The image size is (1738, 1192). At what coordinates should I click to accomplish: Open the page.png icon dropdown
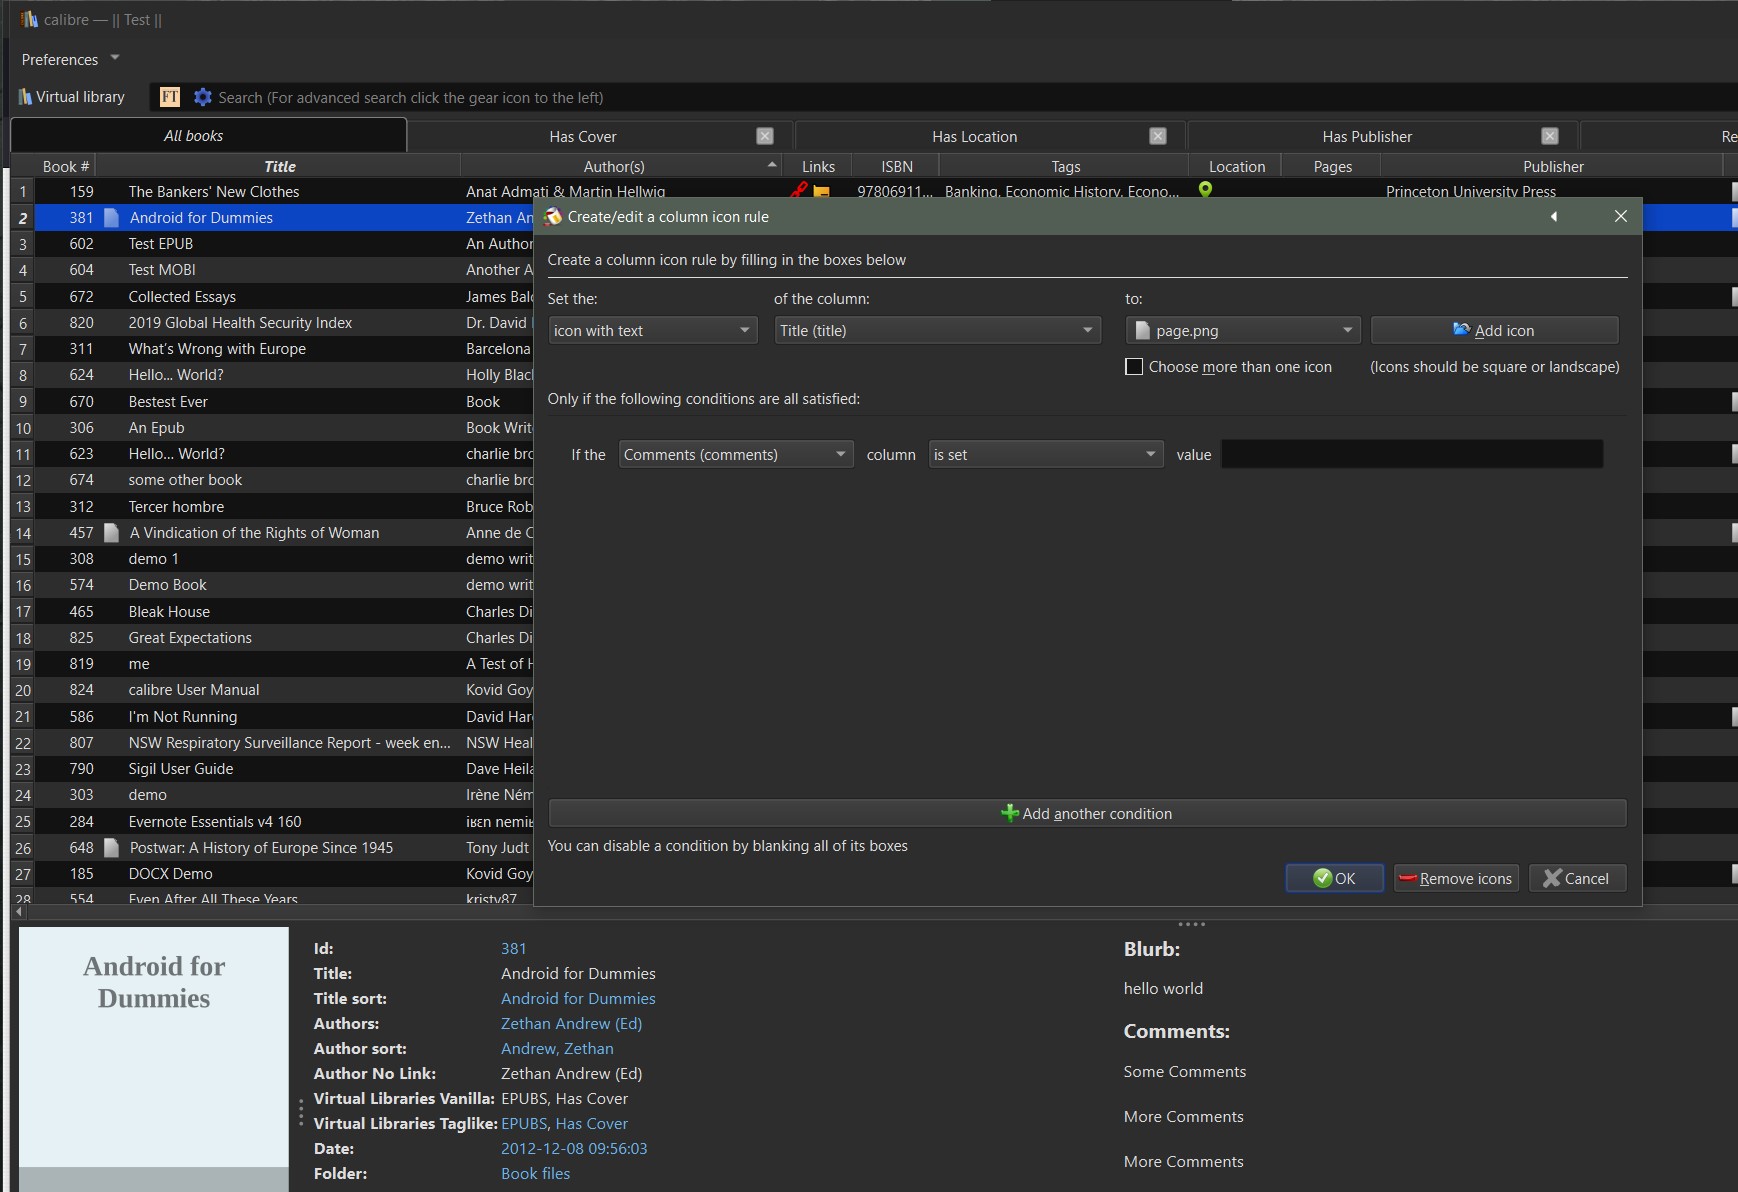click(1244, 330)
